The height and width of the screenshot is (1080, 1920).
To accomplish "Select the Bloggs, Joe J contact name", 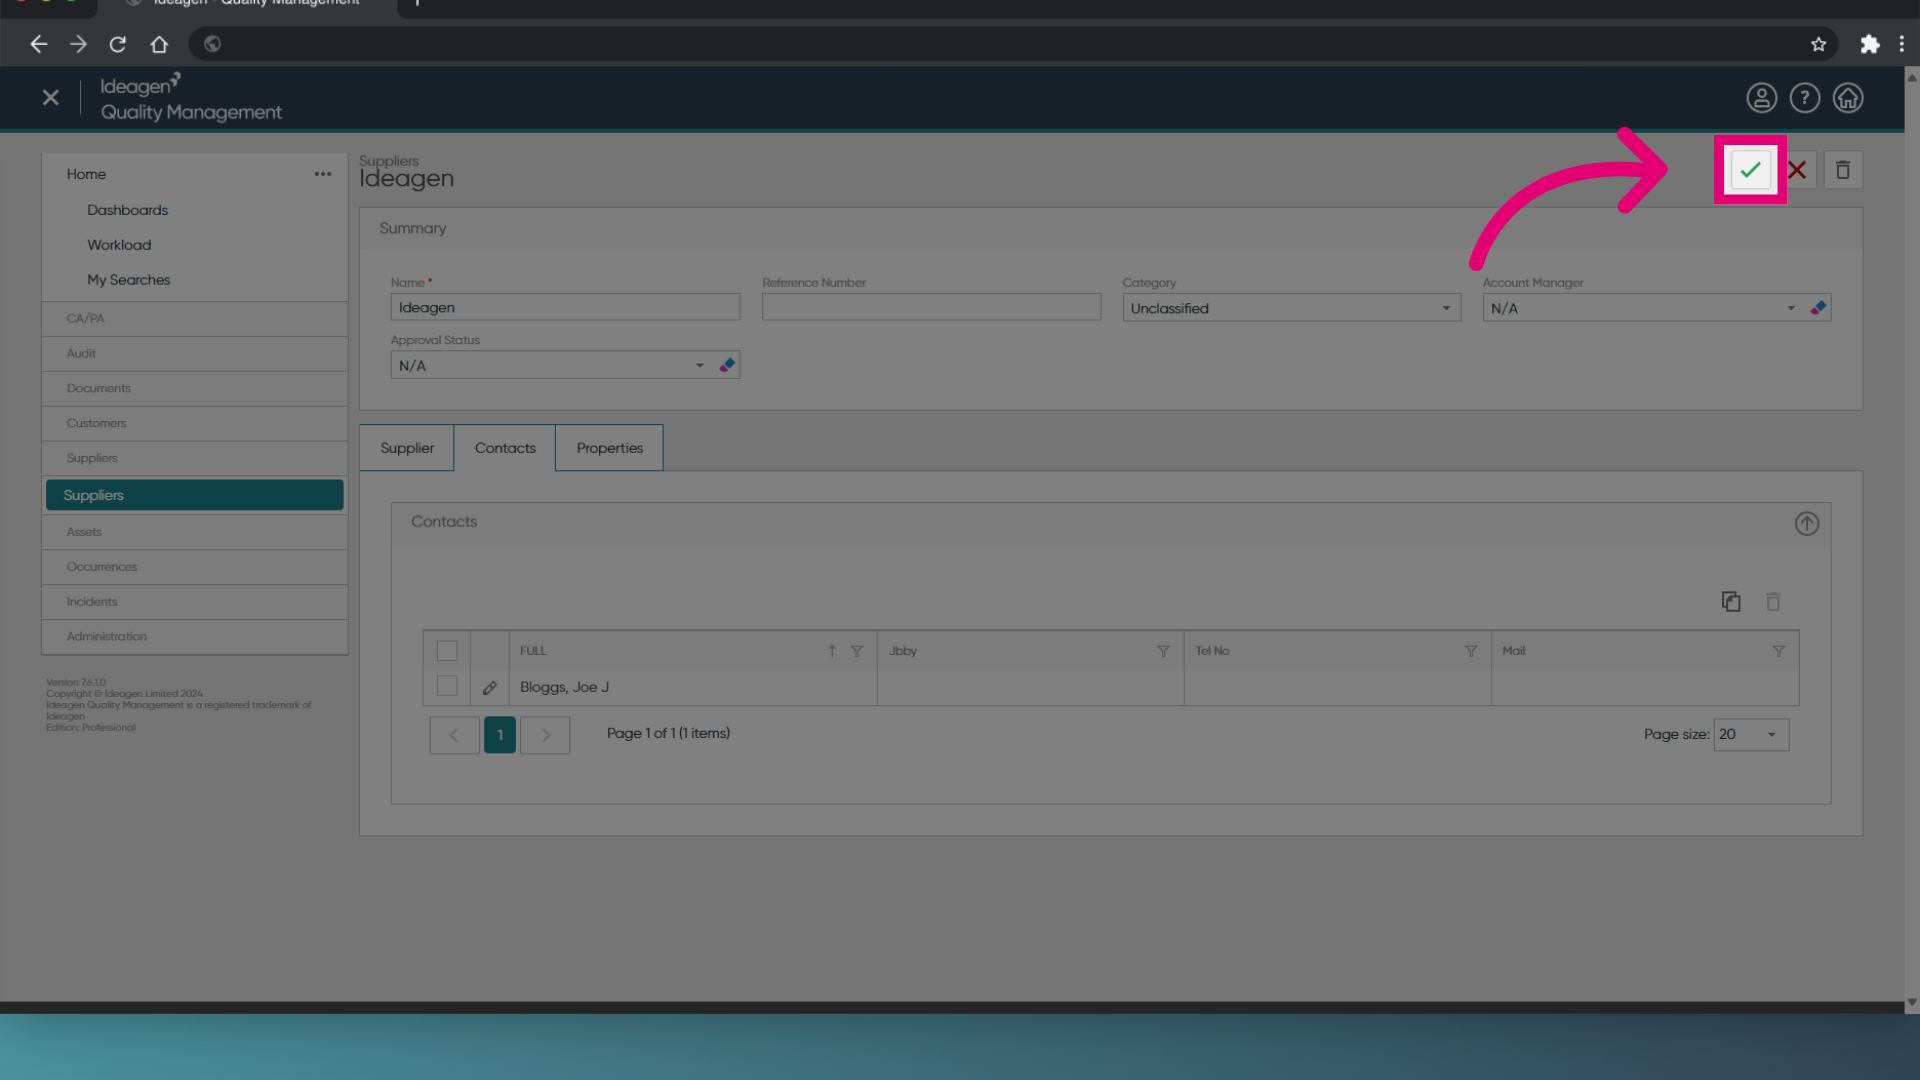I will (x=564, y=687).
